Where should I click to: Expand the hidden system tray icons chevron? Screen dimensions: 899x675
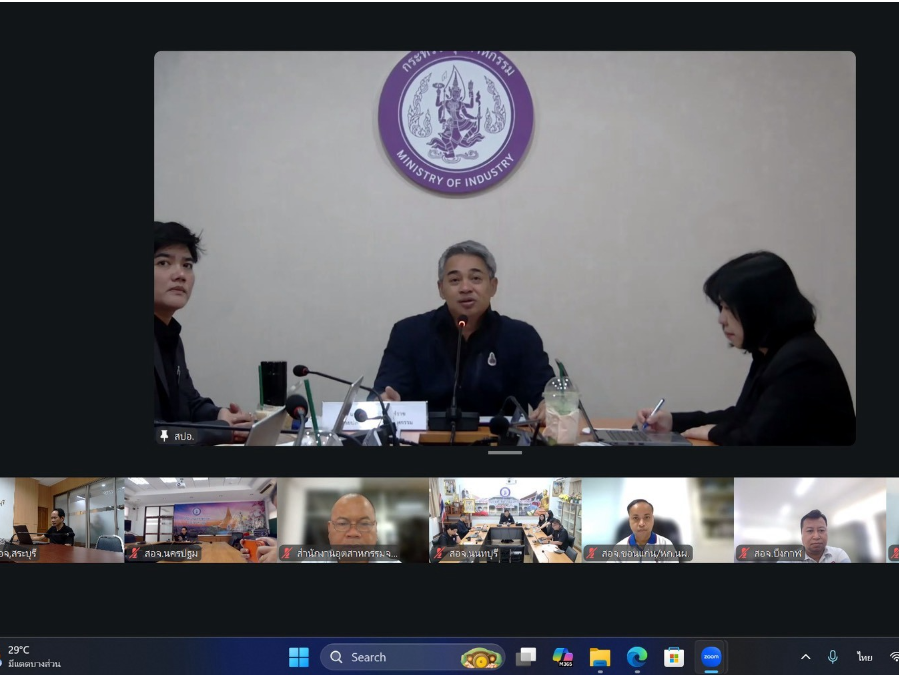pyautogui.click(x=806, y=657)
